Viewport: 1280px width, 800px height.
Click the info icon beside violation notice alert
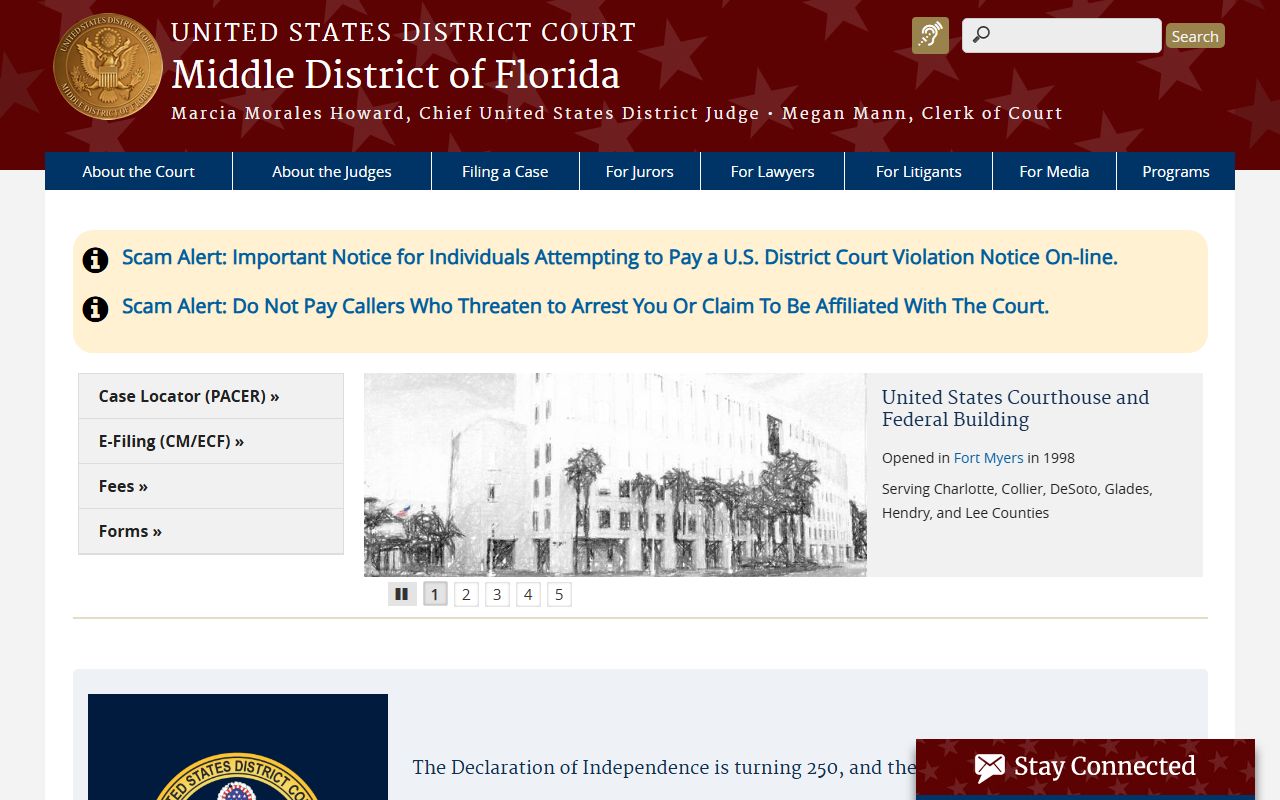click(x=95, y=260)
